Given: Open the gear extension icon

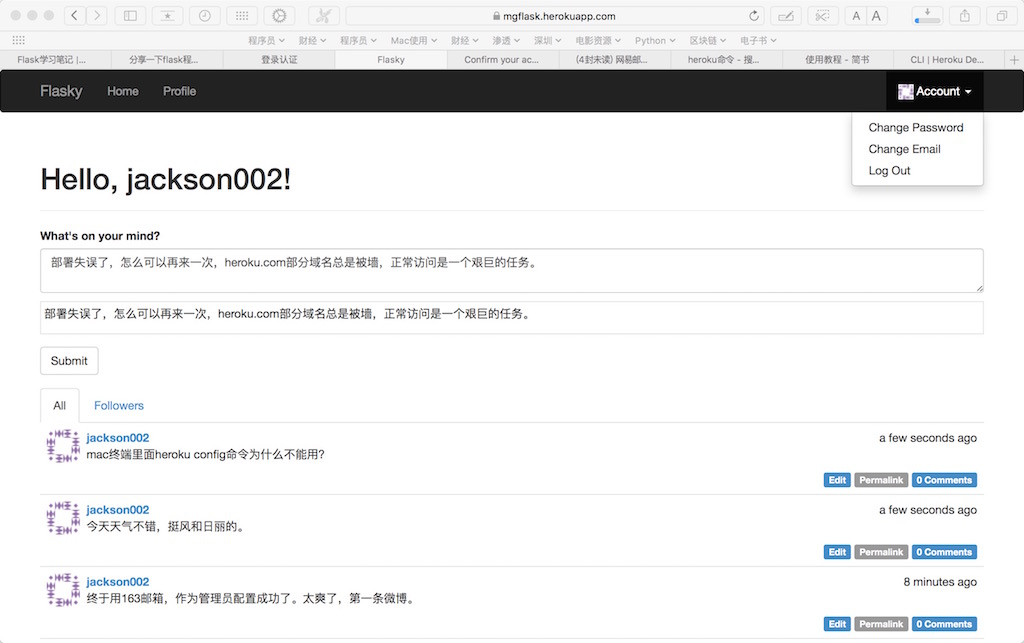Looking at the screenshot, I should tap(278, 16).
